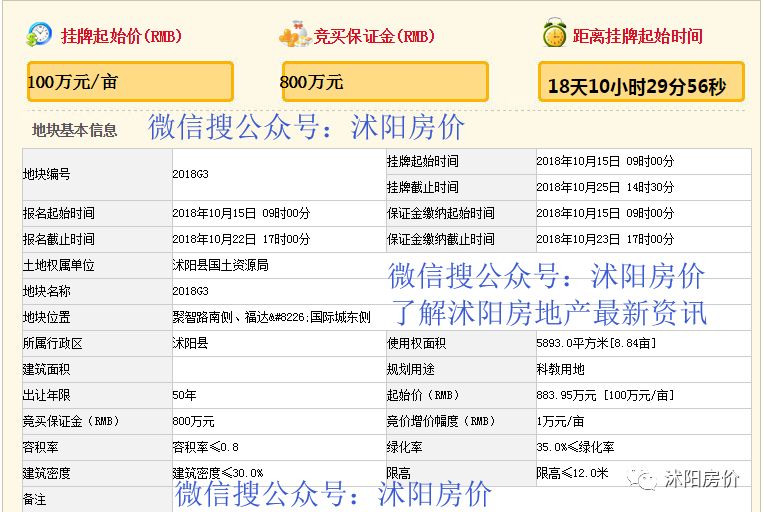Click the 沭阳县 value beside 所属行政区

point(191,343)
